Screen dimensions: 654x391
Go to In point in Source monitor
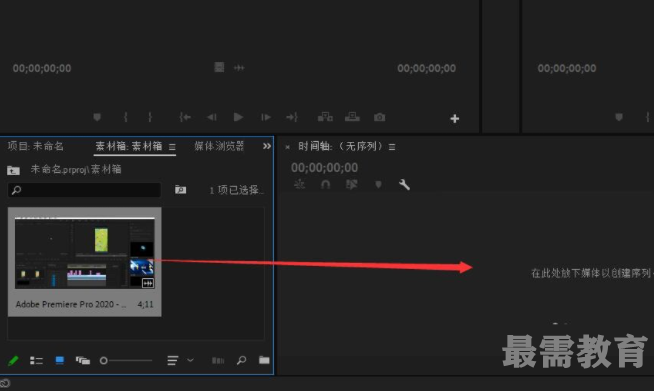click(185, 117)
